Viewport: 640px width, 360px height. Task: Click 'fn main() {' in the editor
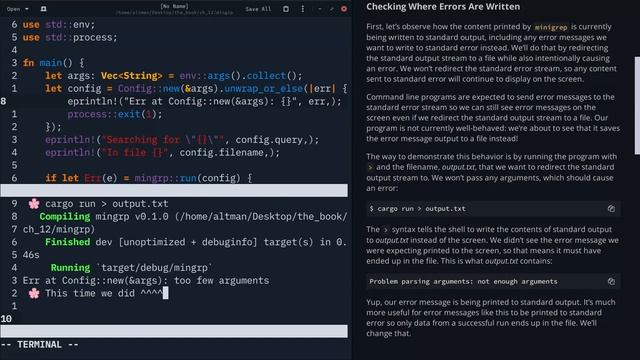(x=53, y=63)
